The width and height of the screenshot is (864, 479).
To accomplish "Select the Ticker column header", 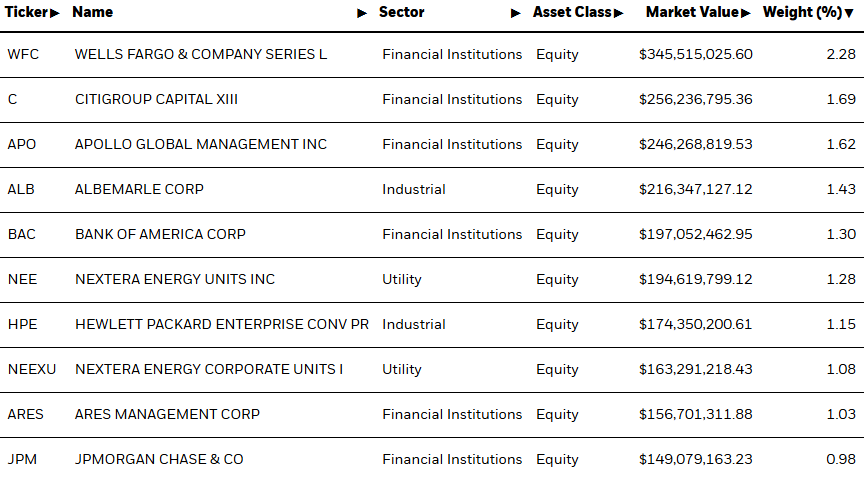I will click(27, 12).
